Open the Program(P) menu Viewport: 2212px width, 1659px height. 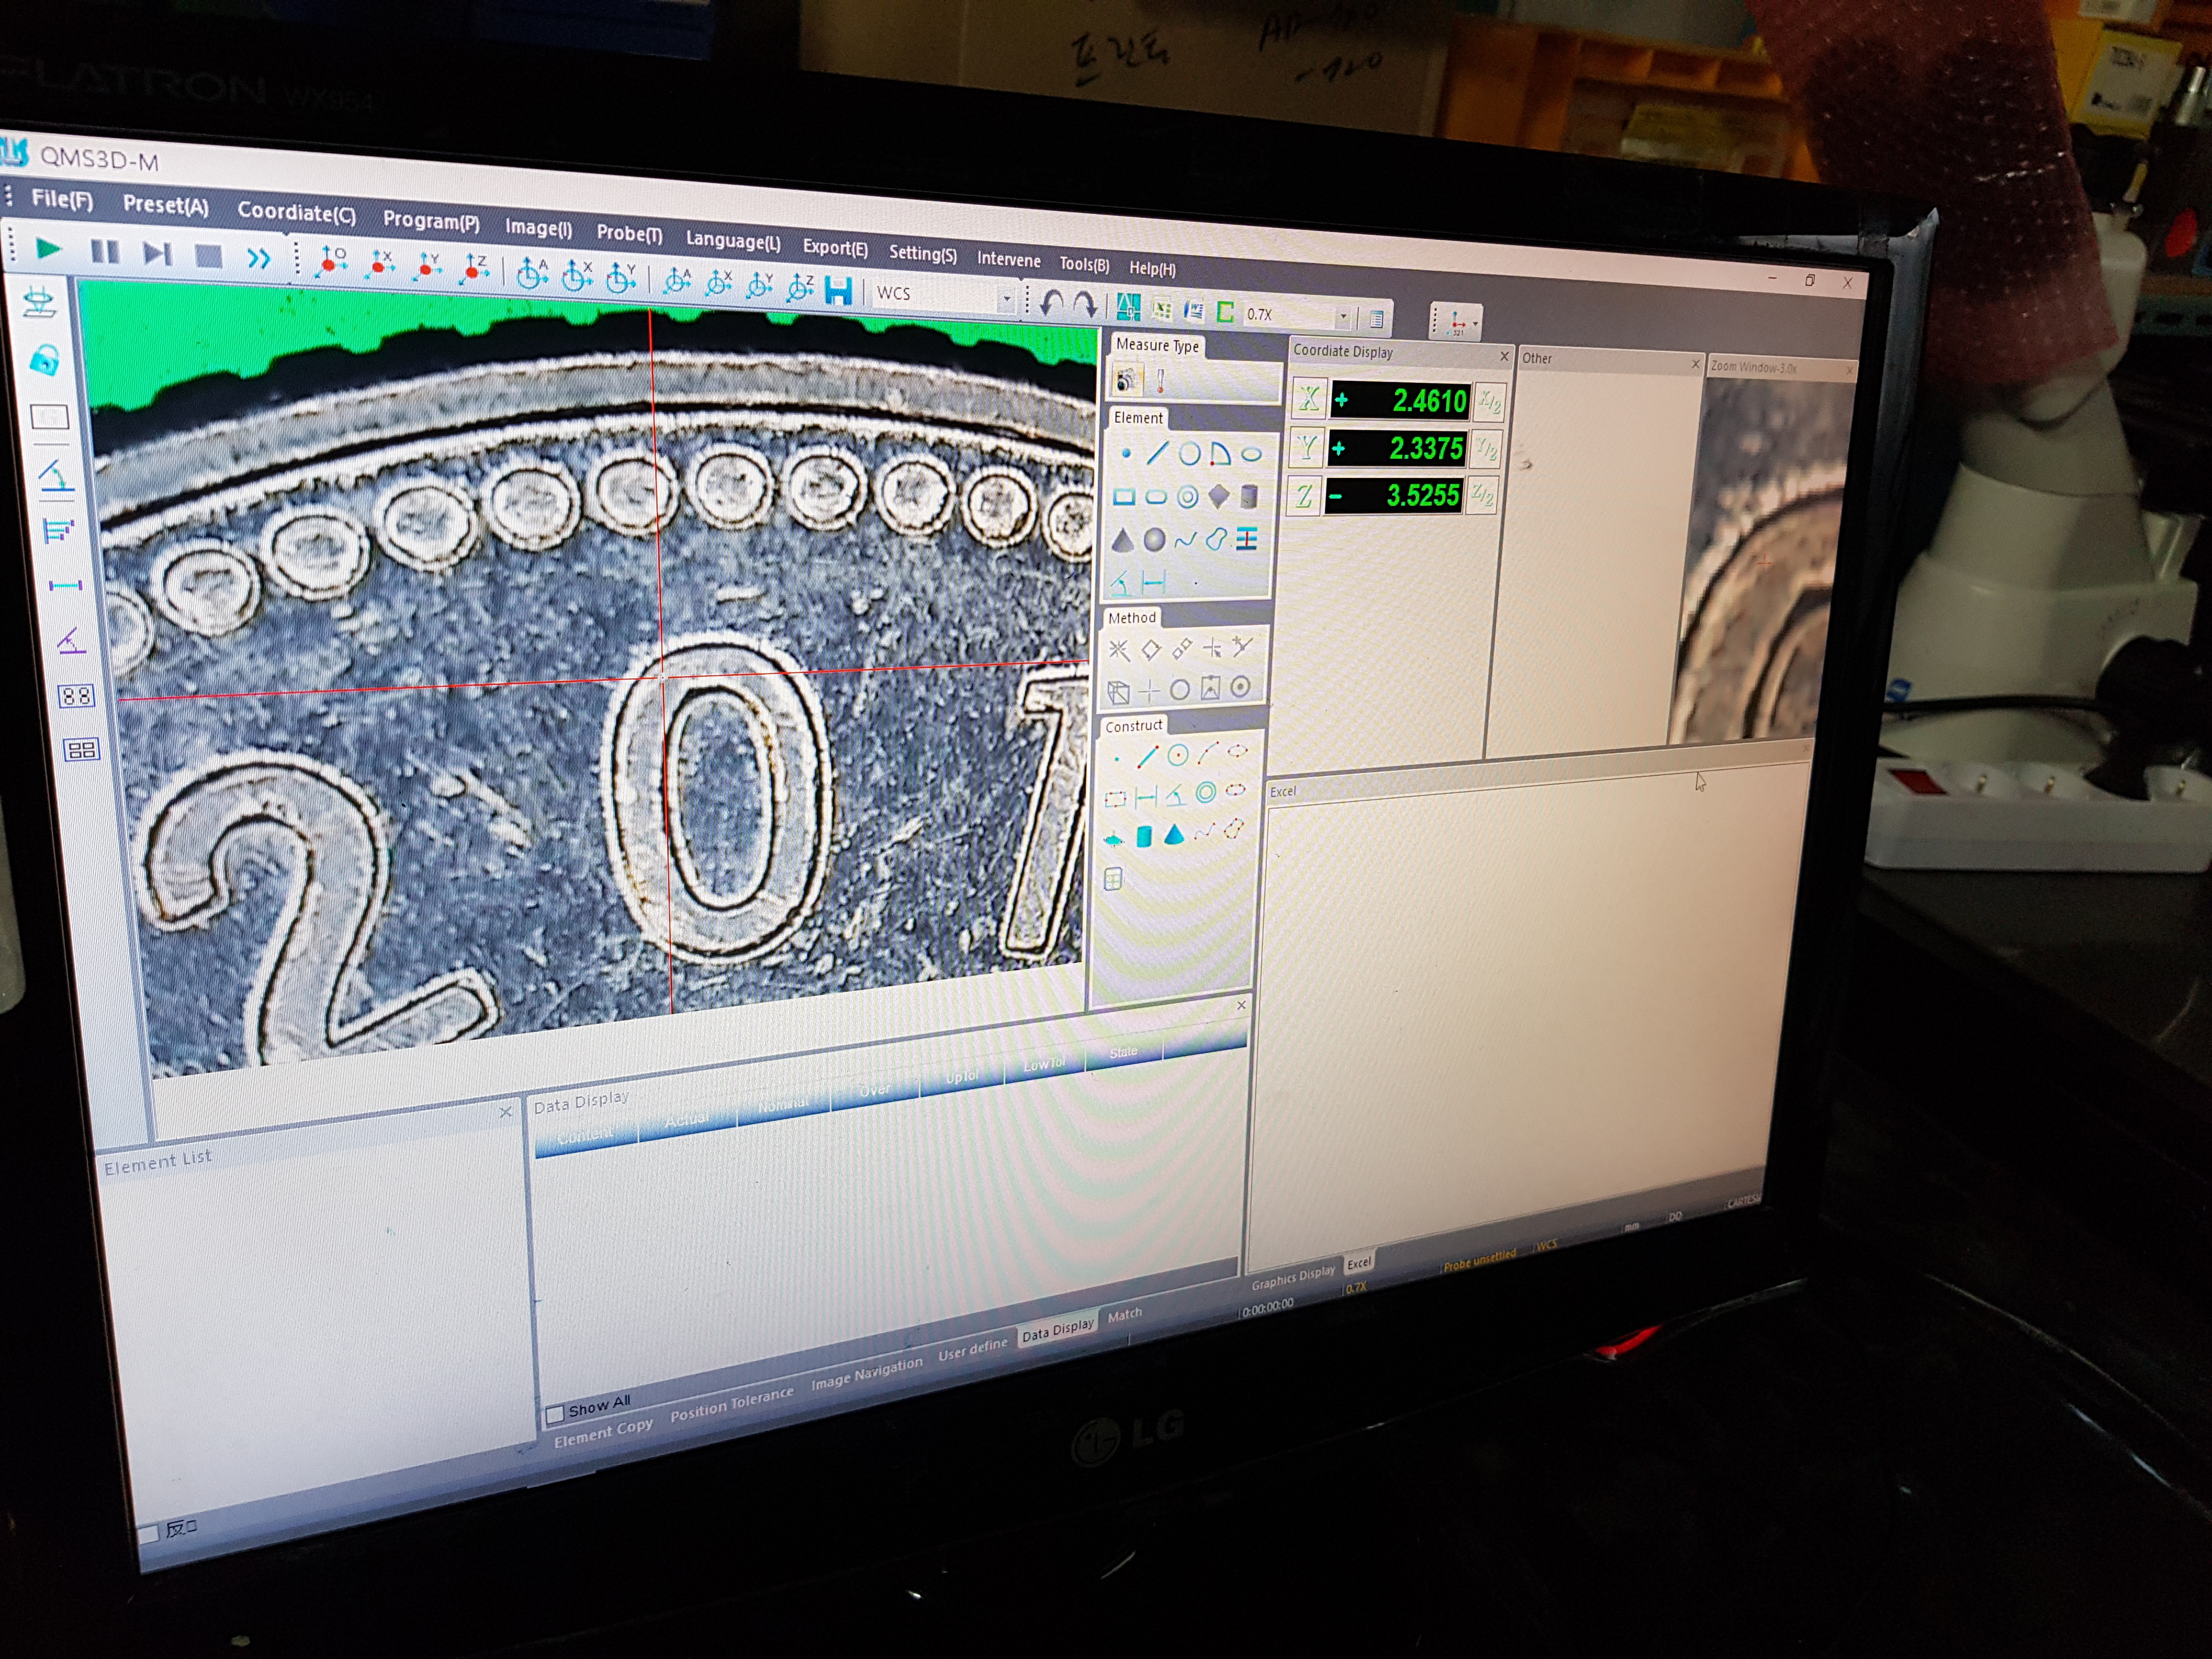(x=431, y=221)
